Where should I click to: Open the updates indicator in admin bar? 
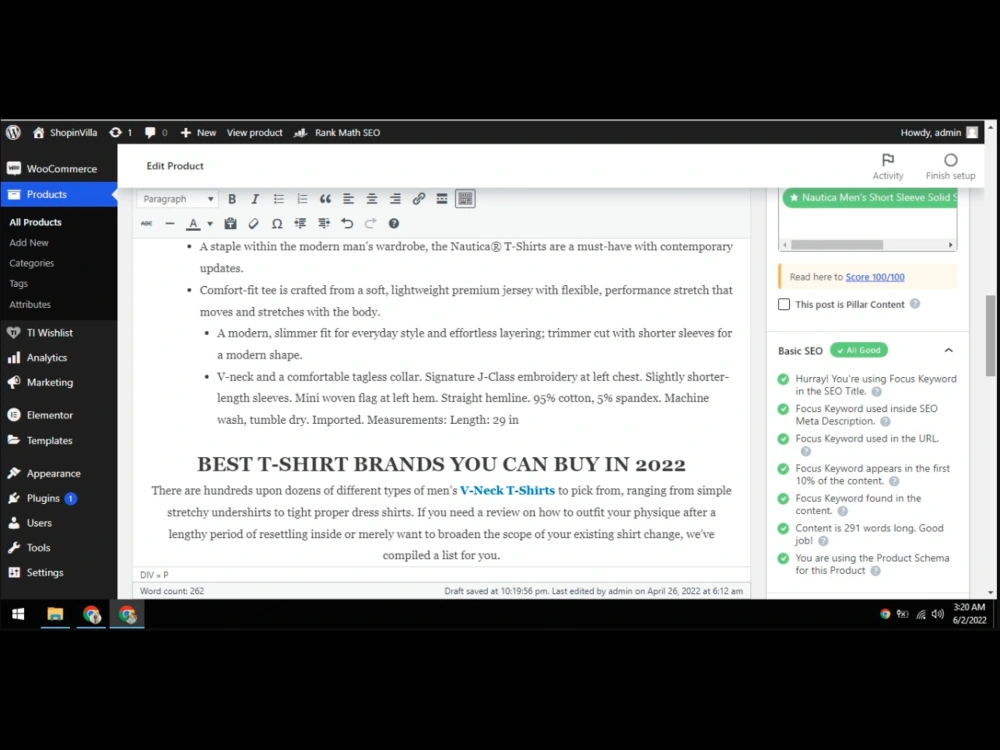121,133
